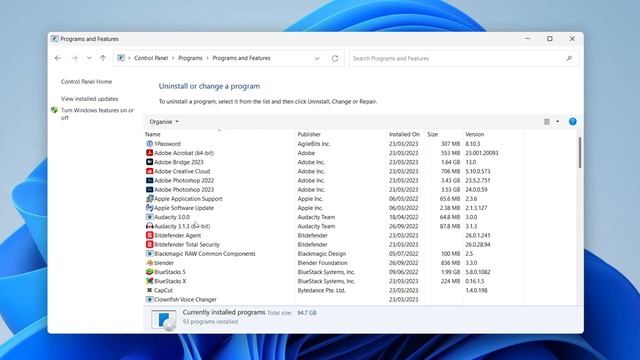Screen dimensions: 640x360
Task: Click the Adobe Bridge 2023 icon
Action: tap(149, 162)
